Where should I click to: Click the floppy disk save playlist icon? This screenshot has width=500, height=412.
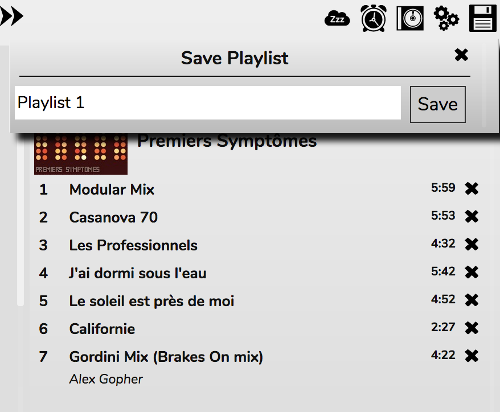click(483, 18)
